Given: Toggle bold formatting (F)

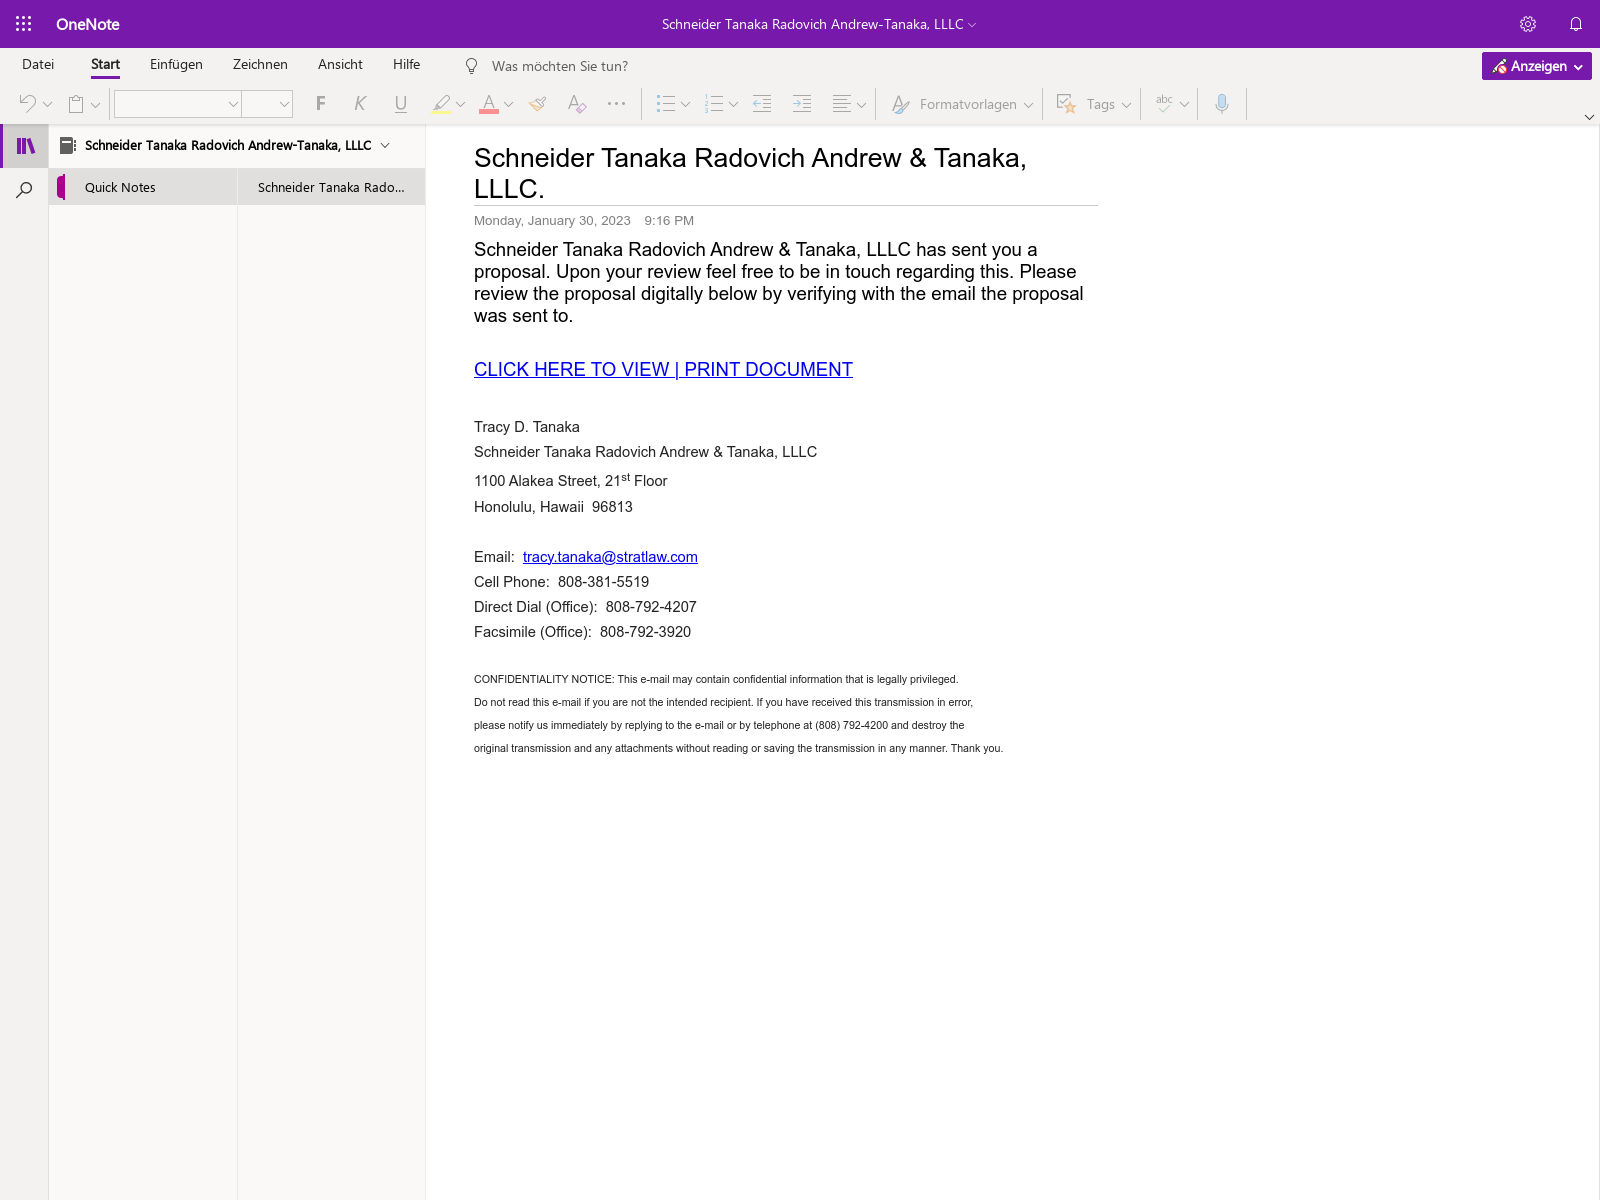Looking at the screenshot, I should point(320,103).
